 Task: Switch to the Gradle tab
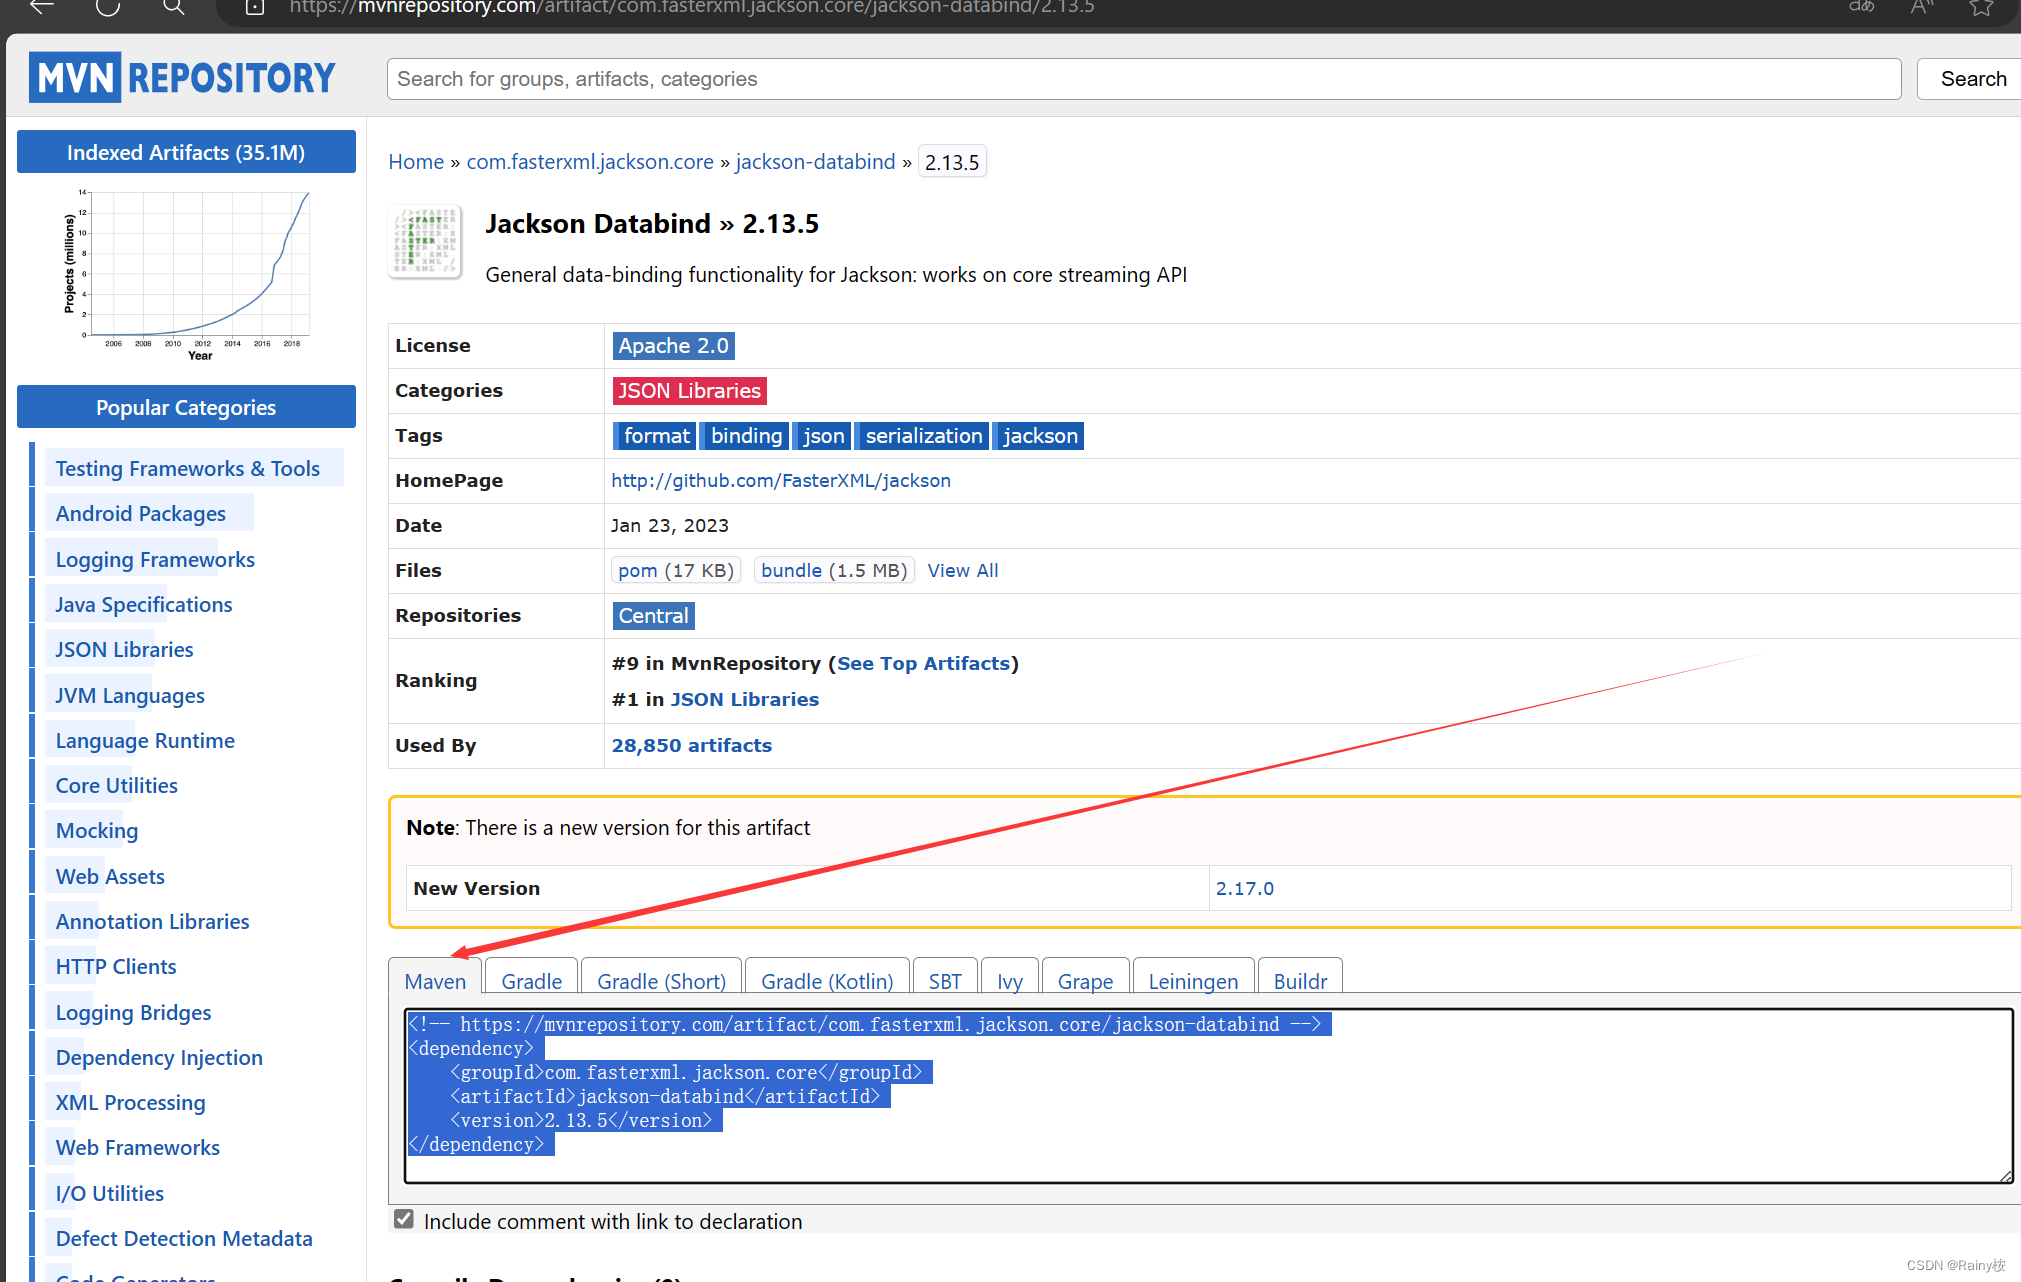tap(531, 981)
